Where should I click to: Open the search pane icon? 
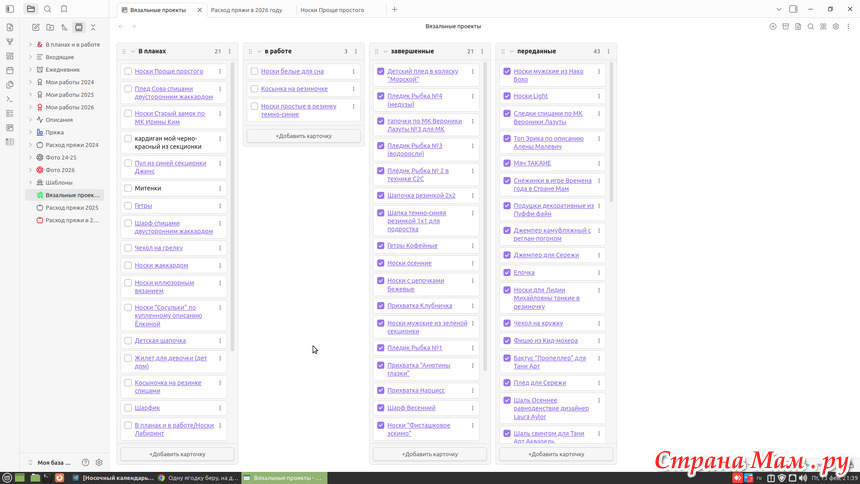tap(47, 9)
